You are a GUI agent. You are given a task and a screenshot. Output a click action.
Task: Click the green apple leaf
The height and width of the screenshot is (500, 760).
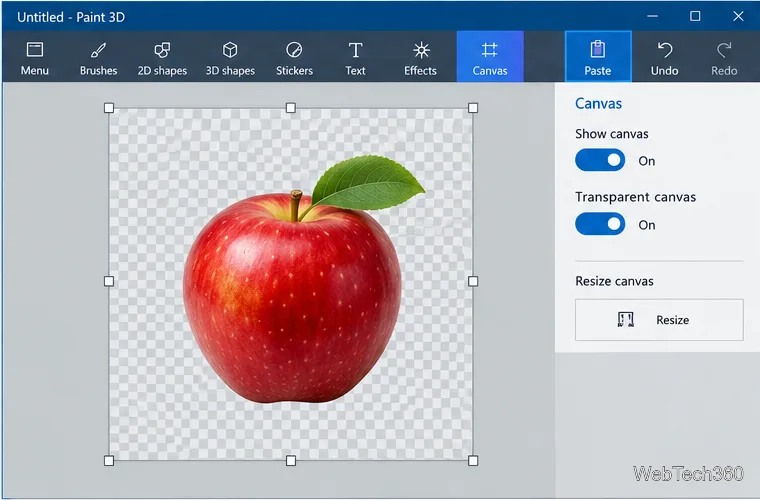[x=368, y=184]
